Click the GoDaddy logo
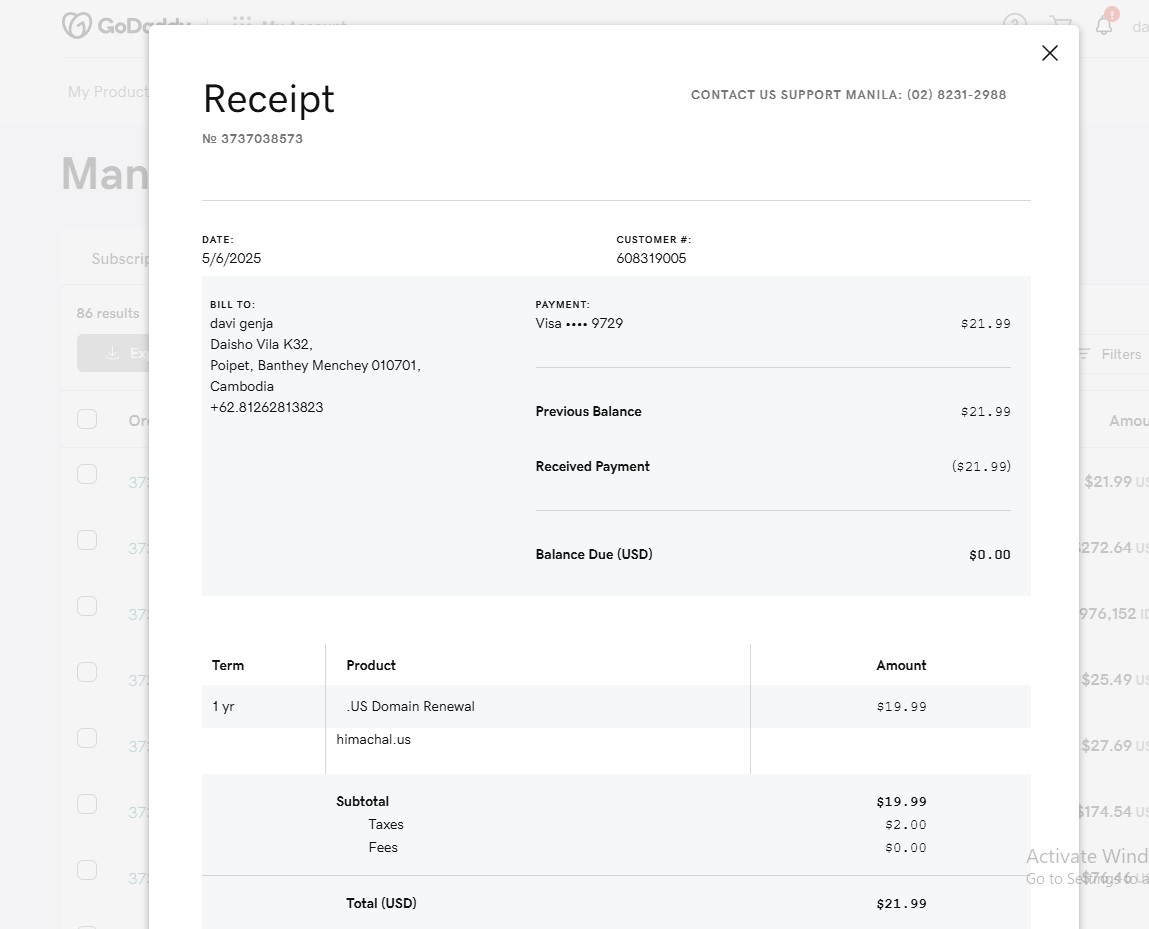The image size is (1149, 929). tap(105, 25)
